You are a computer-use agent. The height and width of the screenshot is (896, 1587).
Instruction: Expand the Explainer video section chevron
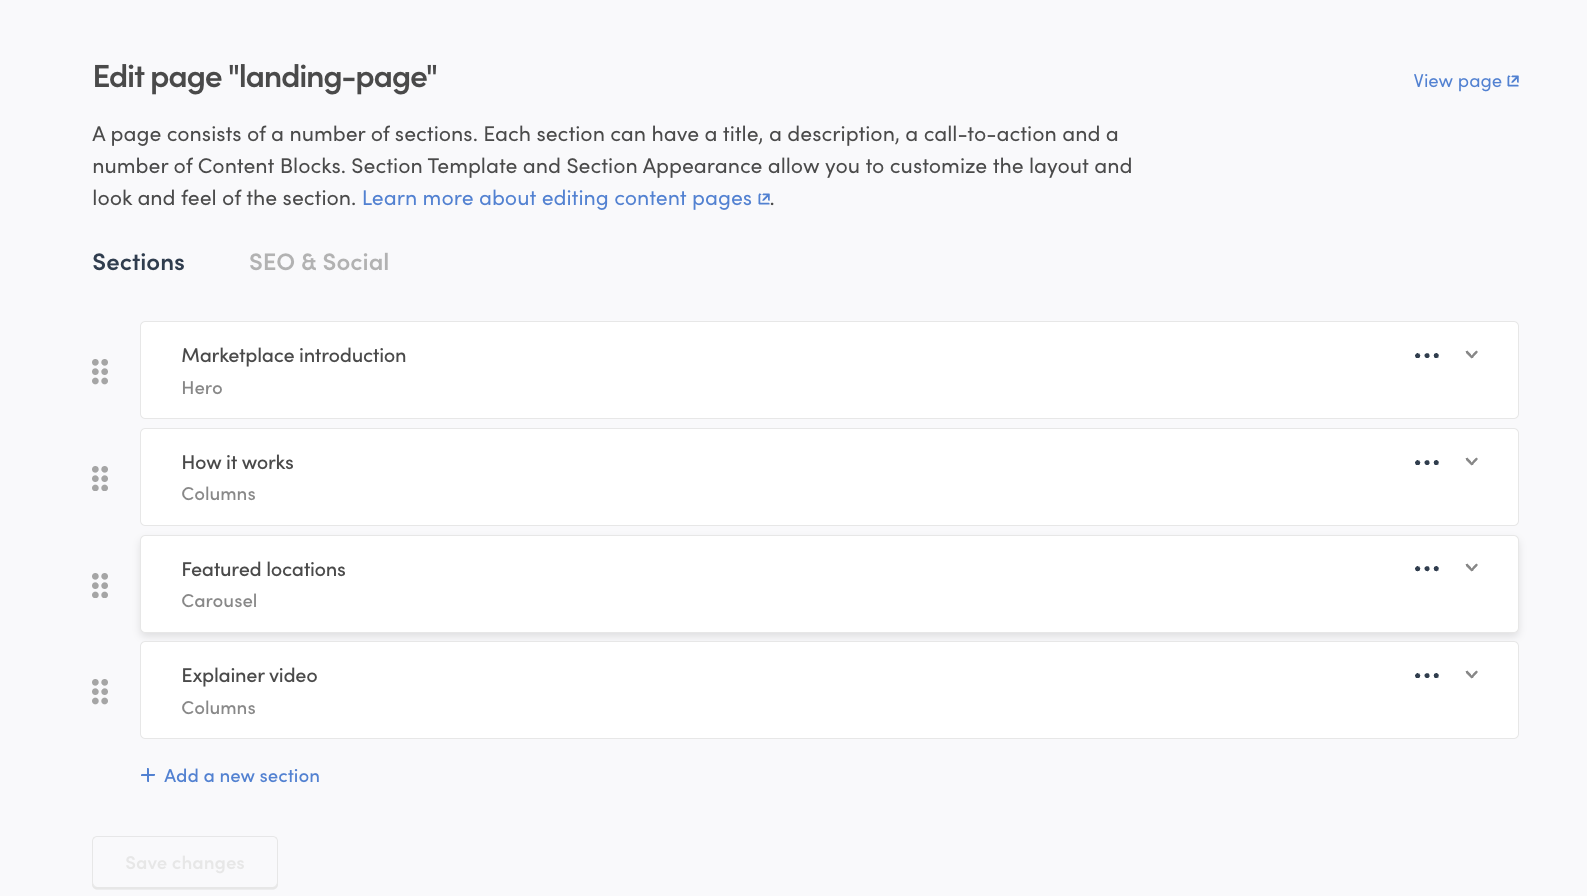pos(1471,675)
